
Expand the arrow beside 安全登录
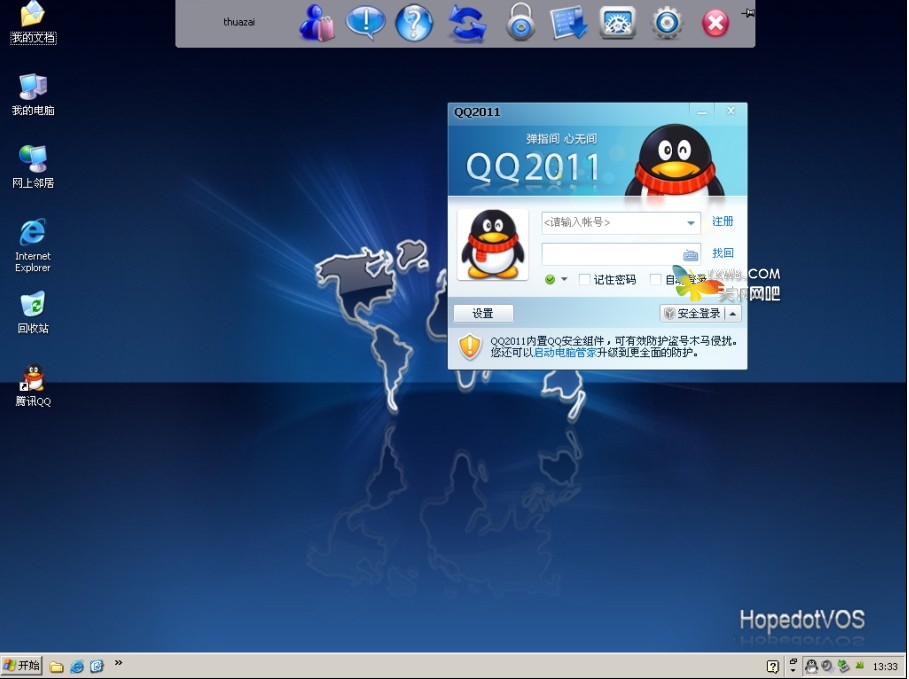coord(733,314)
